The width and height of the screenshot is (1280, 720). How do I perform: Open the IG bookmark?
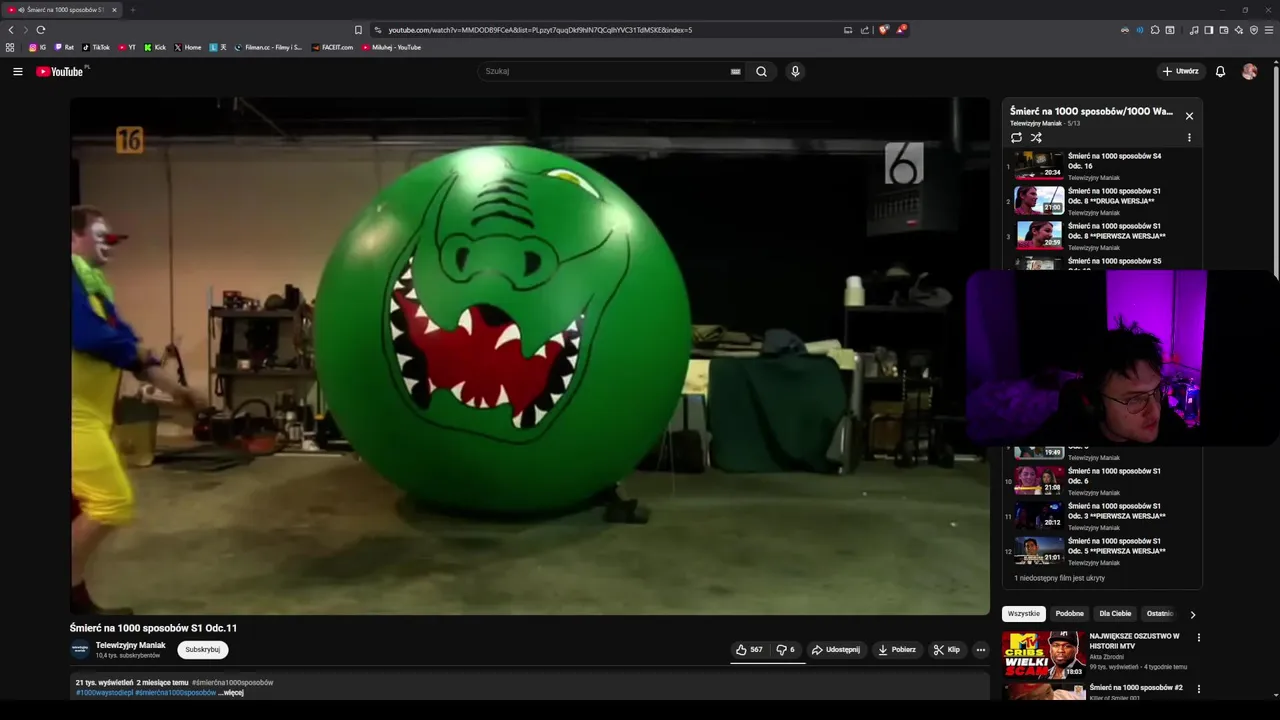click(x=37, y=47)
